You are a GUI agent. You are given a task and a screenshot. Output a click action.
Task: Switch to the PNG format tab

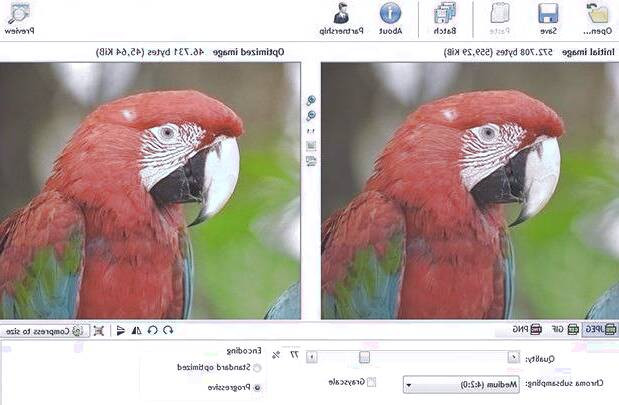pos(527,329)
